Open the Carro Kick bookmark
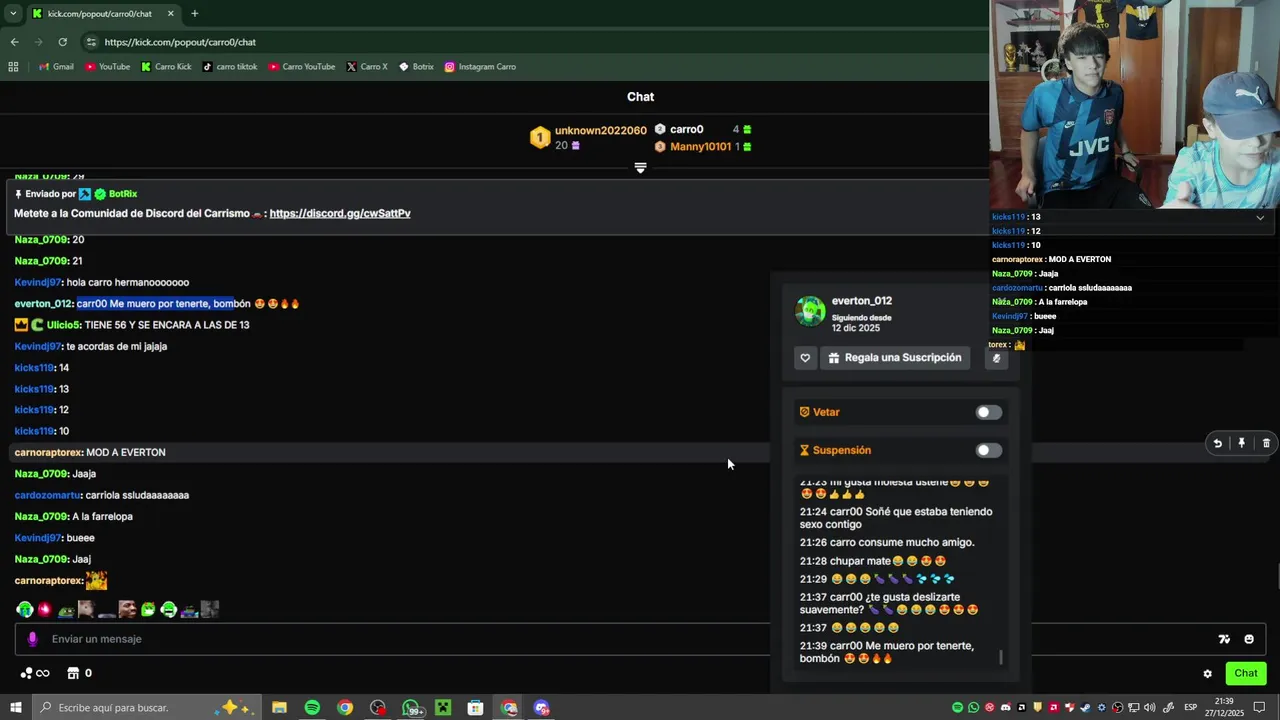This screenshot has height=720, width=1280. pos(166,67)
